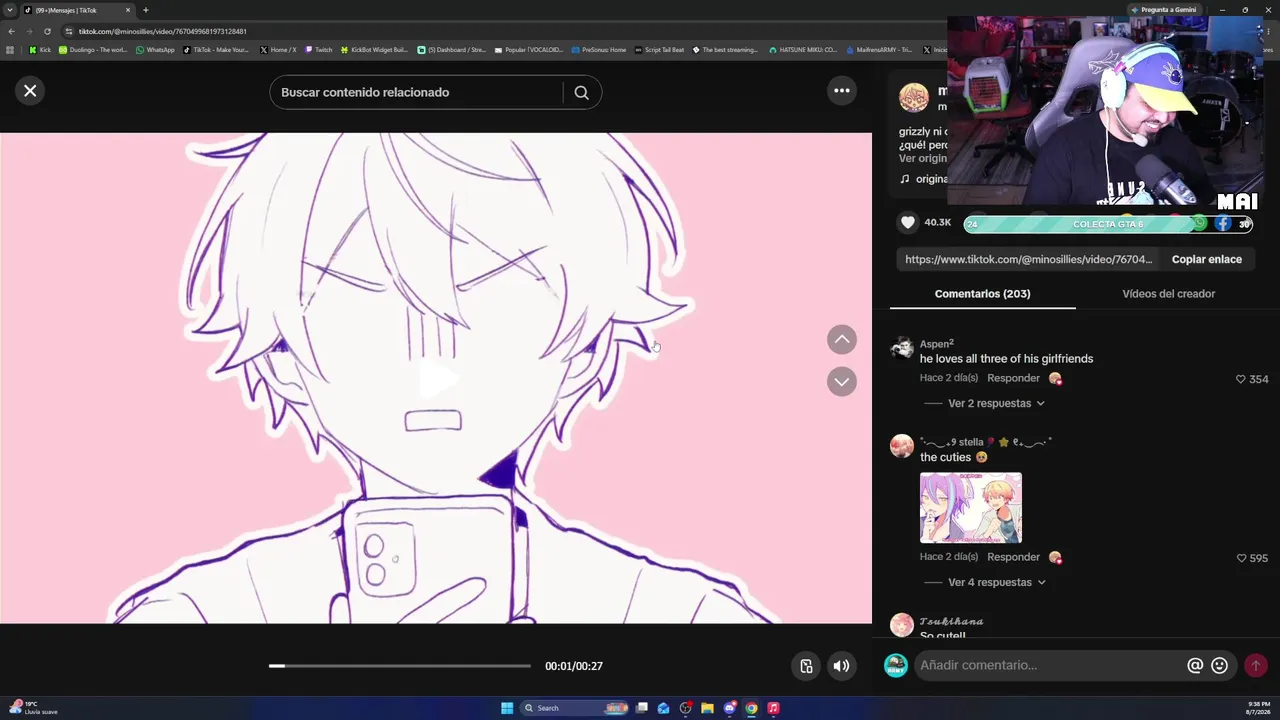Image resolution: width=1280 pixels, height=720 pixels.
Task: Open Apple Music from the taskbar
Action: click(x=773, y=708)
